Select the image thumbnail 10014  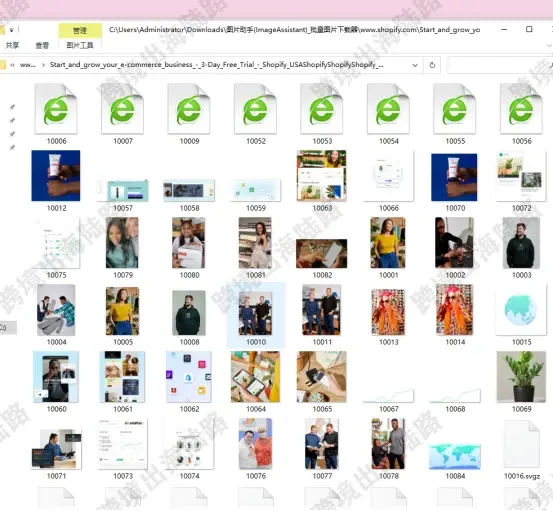click(454, 310)
